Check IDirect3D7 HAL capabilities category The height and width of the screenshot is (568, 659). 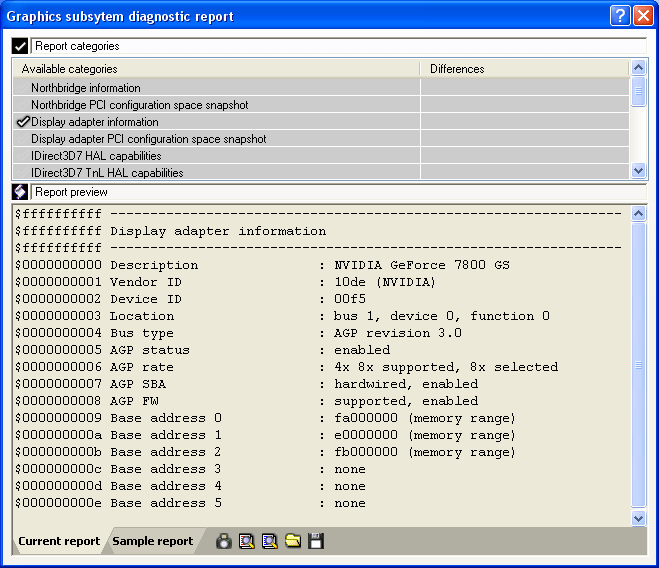click(x=23, y=156)
